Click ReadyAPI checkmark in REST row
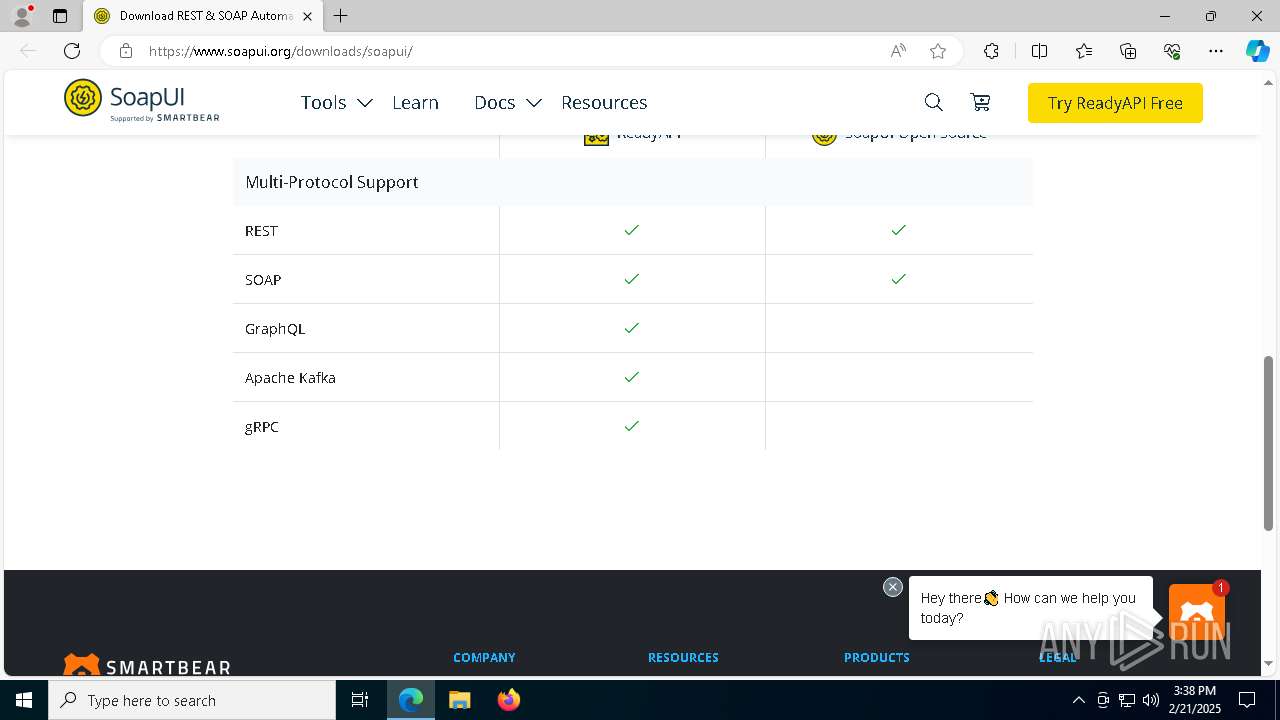Image resolution: width=1280 pixels, height=720 pixels. pos(631,230)
